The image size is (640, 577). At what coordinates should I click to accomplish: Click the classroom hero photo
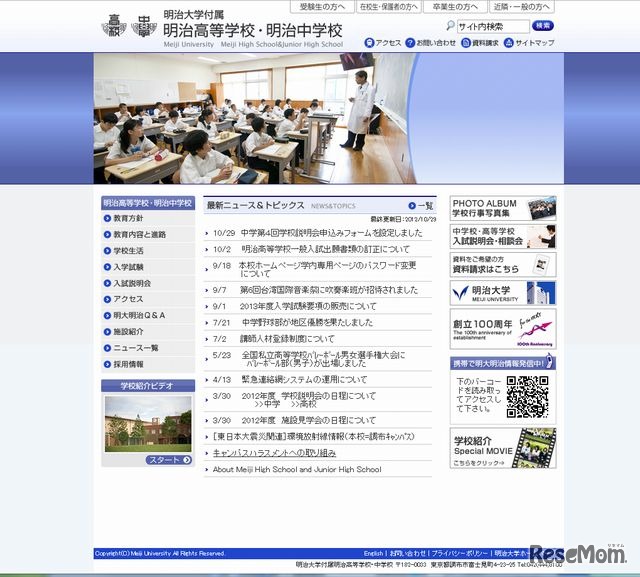point(255,118)
